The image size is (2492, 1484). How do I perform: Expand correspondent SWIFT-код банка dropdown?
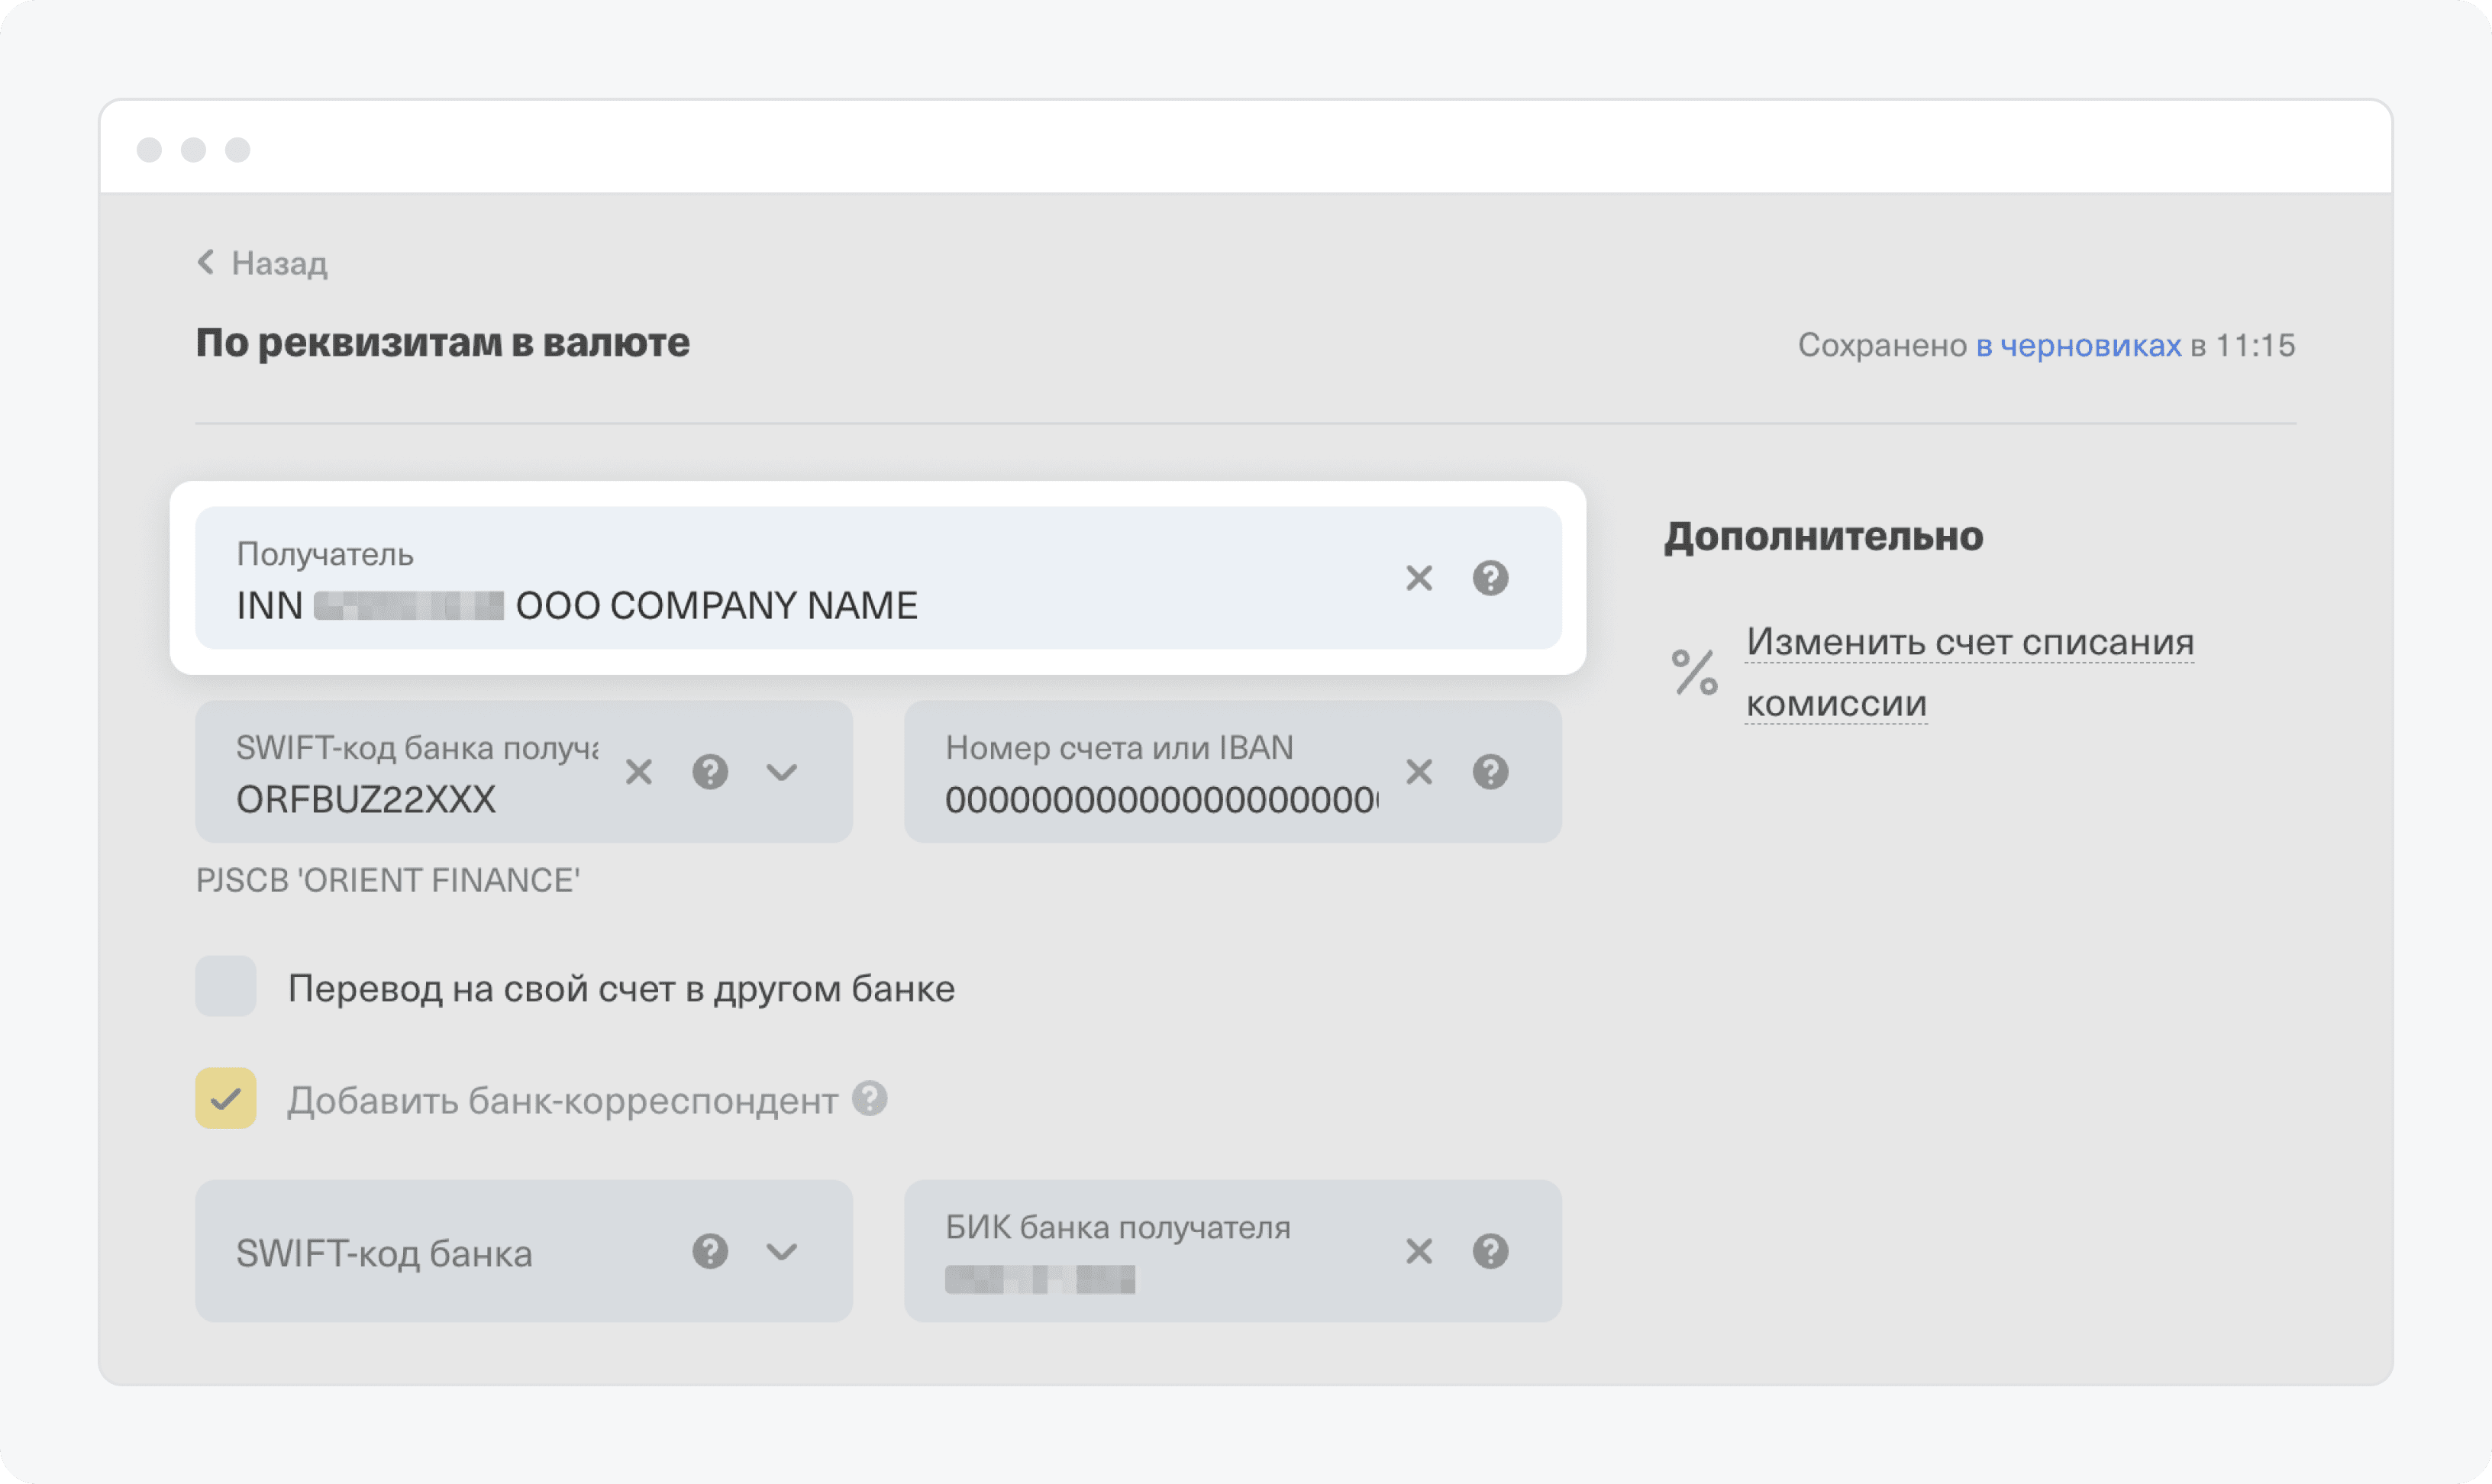coord(782,1251)
